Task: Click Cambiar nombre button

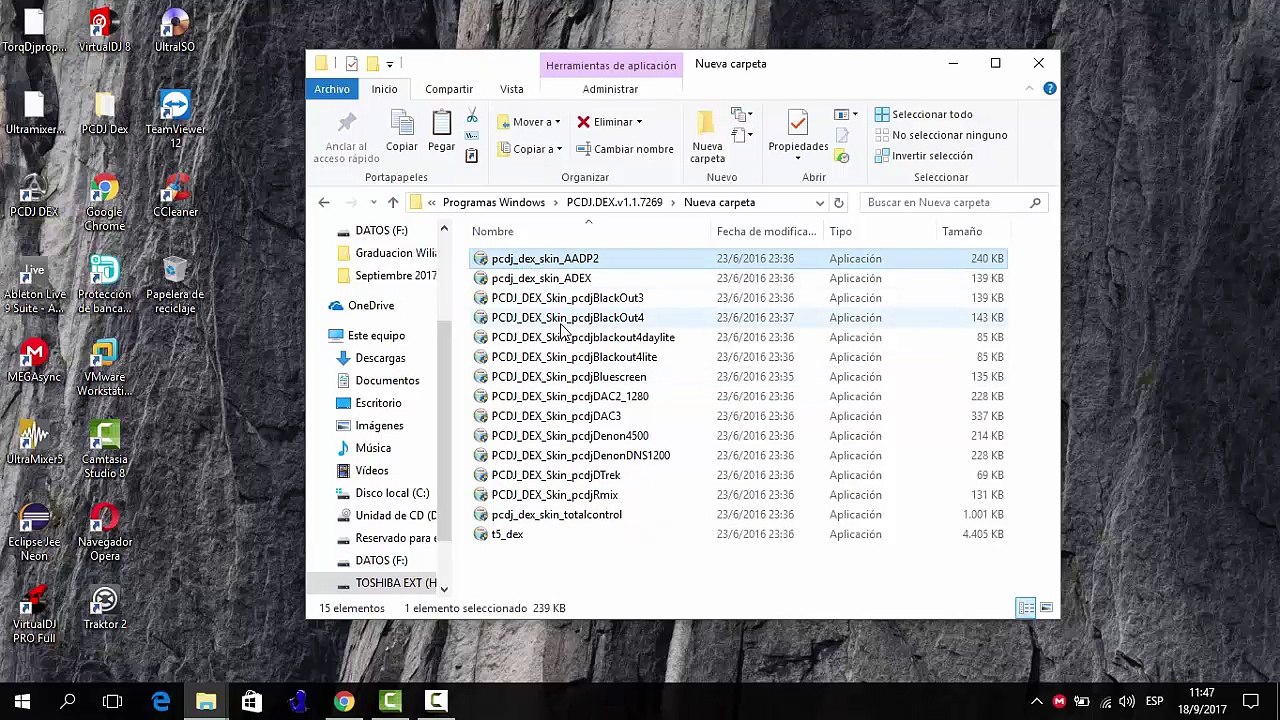Action: click(x=625, y=149)
